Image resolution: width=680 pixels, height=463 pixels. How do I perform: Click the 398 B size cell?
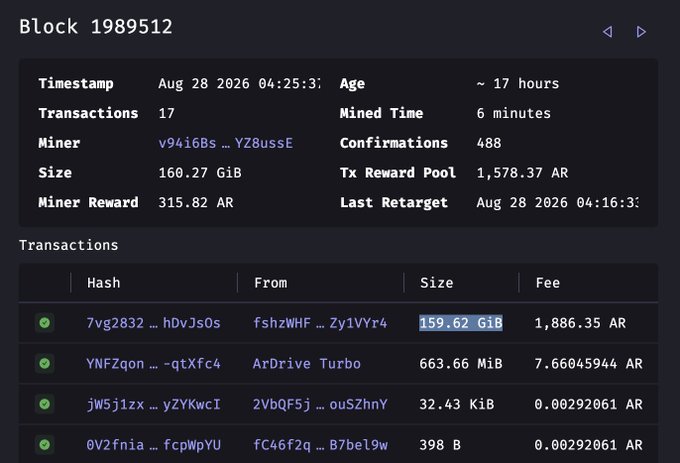coord(440,445)
